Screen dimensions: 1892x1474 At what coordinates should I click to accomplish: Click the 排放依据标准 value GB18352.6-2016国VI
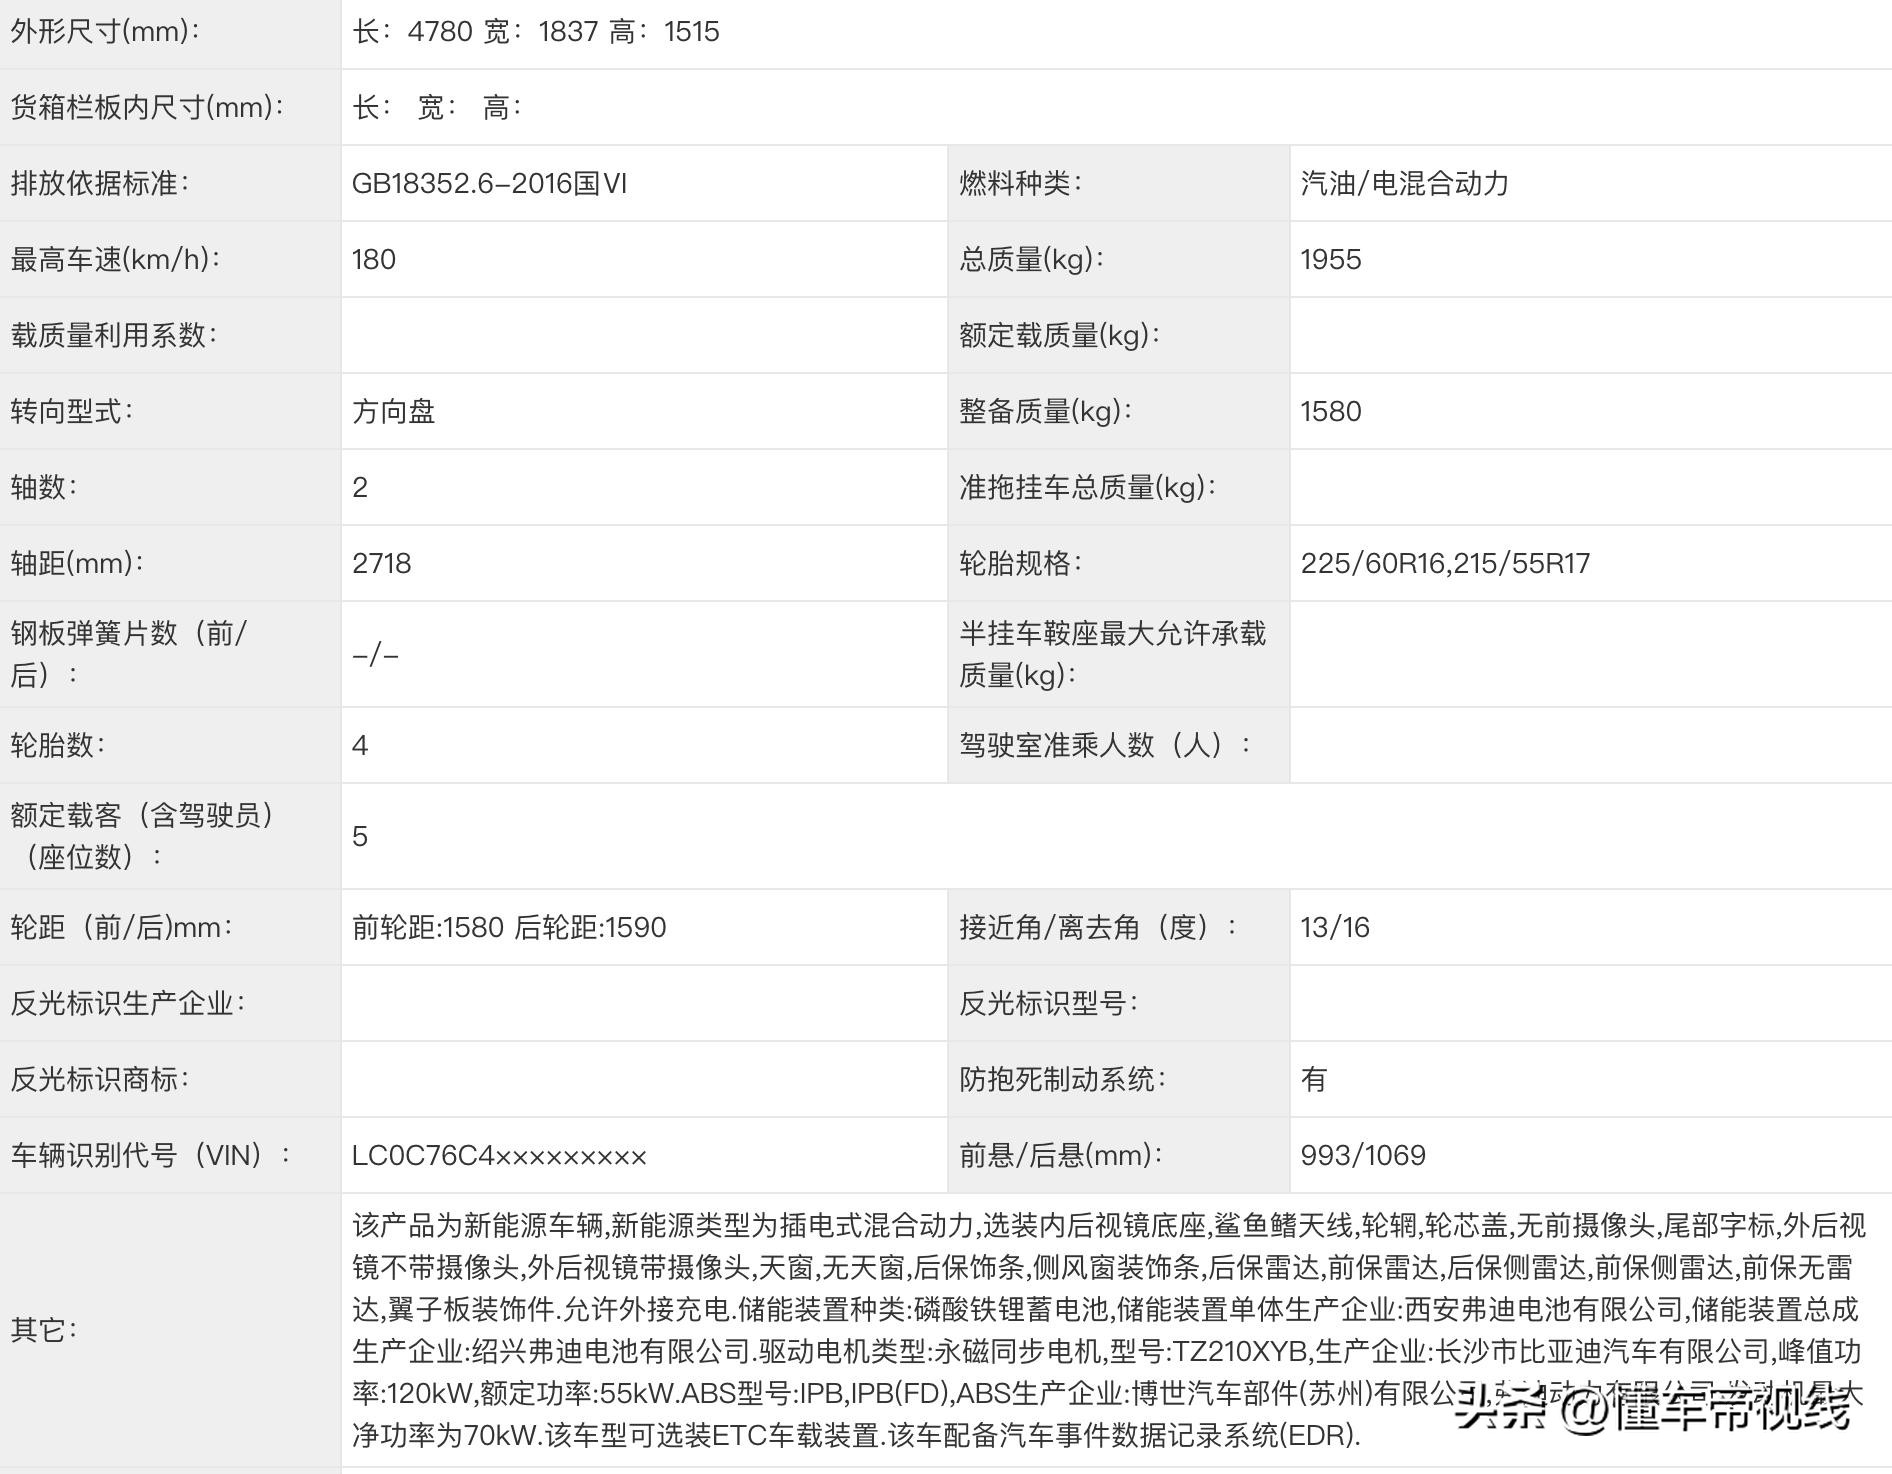tap(490, 183)
